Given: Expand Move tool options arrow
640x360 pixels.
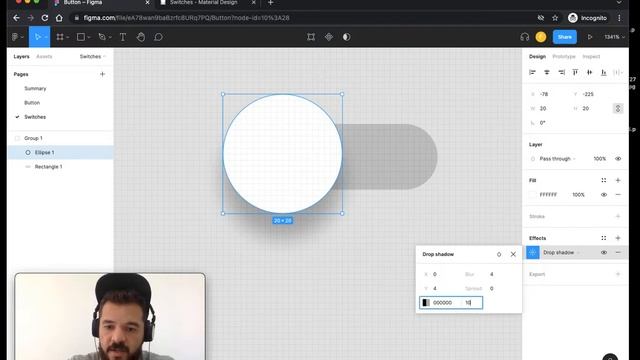Looking at the screenshot, I should [46, 37].
